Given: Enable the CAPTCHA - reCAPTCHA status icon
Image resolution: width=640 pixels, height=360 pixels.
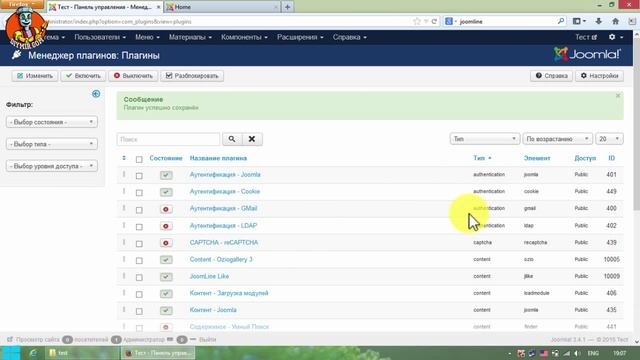Looking at the screenshot, I should click(166, 243).
